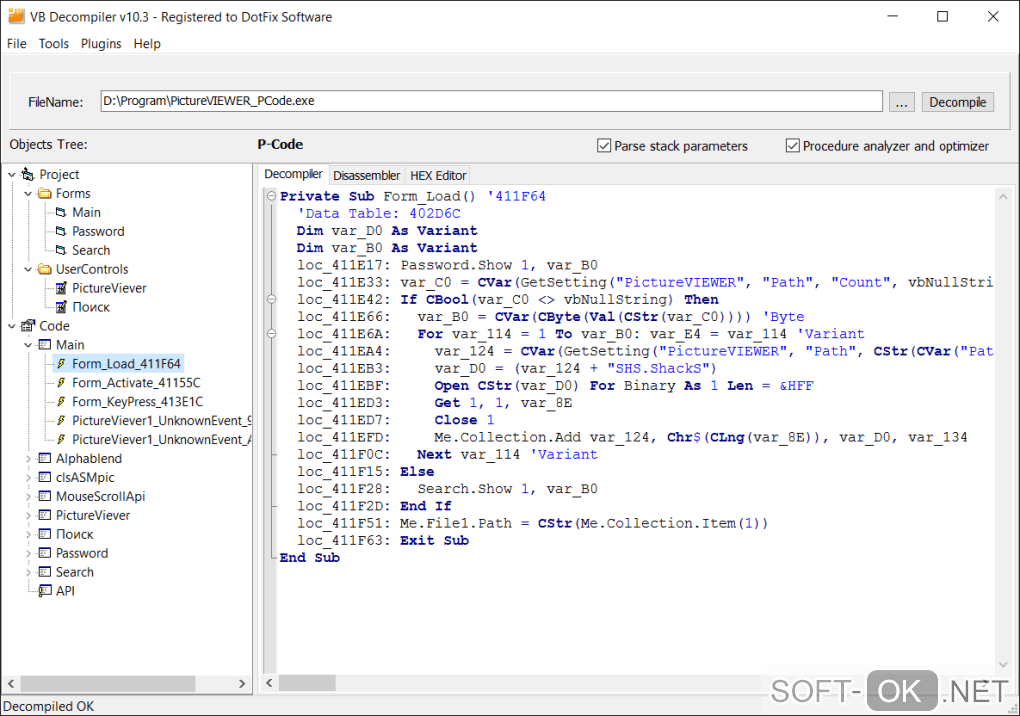Open the Plugins menu
The image size is (1020, 716).
pos(101,44)
